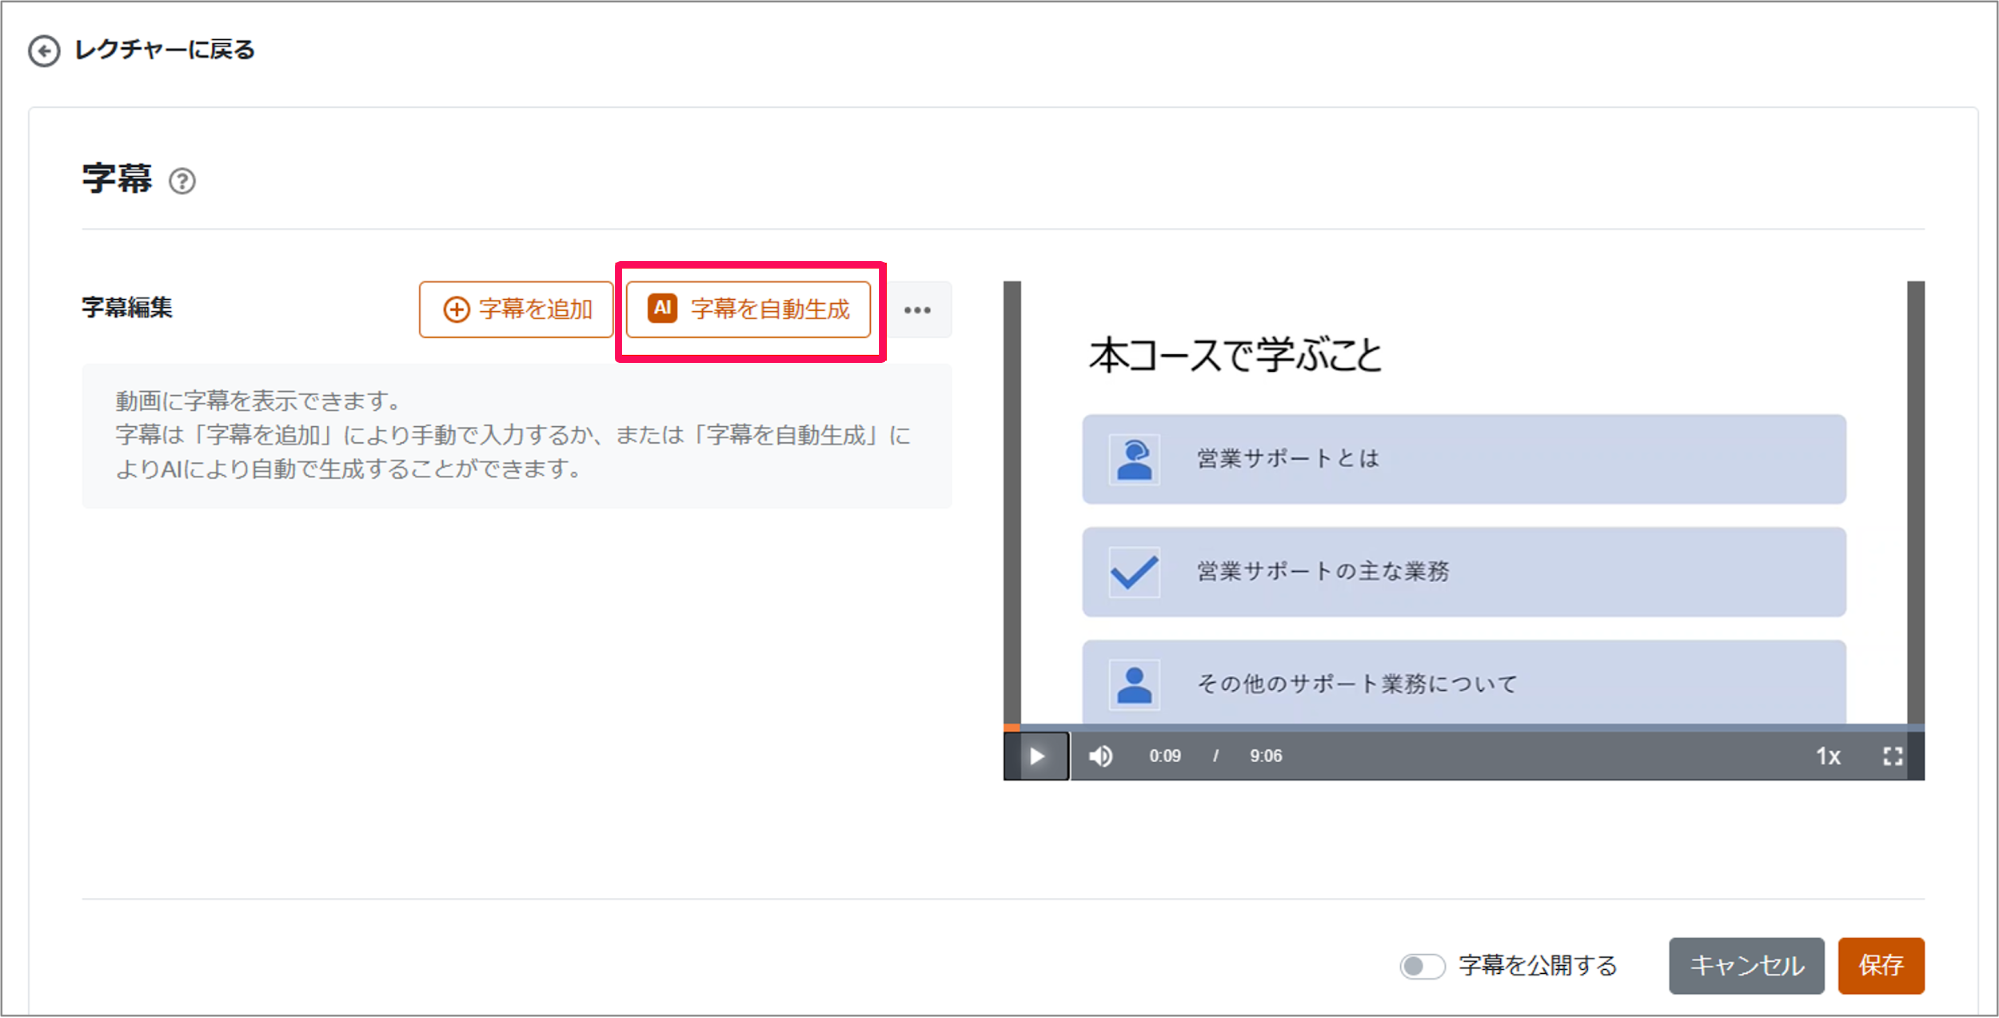
Task: Click the back arrow circle icon
Action: pos(44,51)
